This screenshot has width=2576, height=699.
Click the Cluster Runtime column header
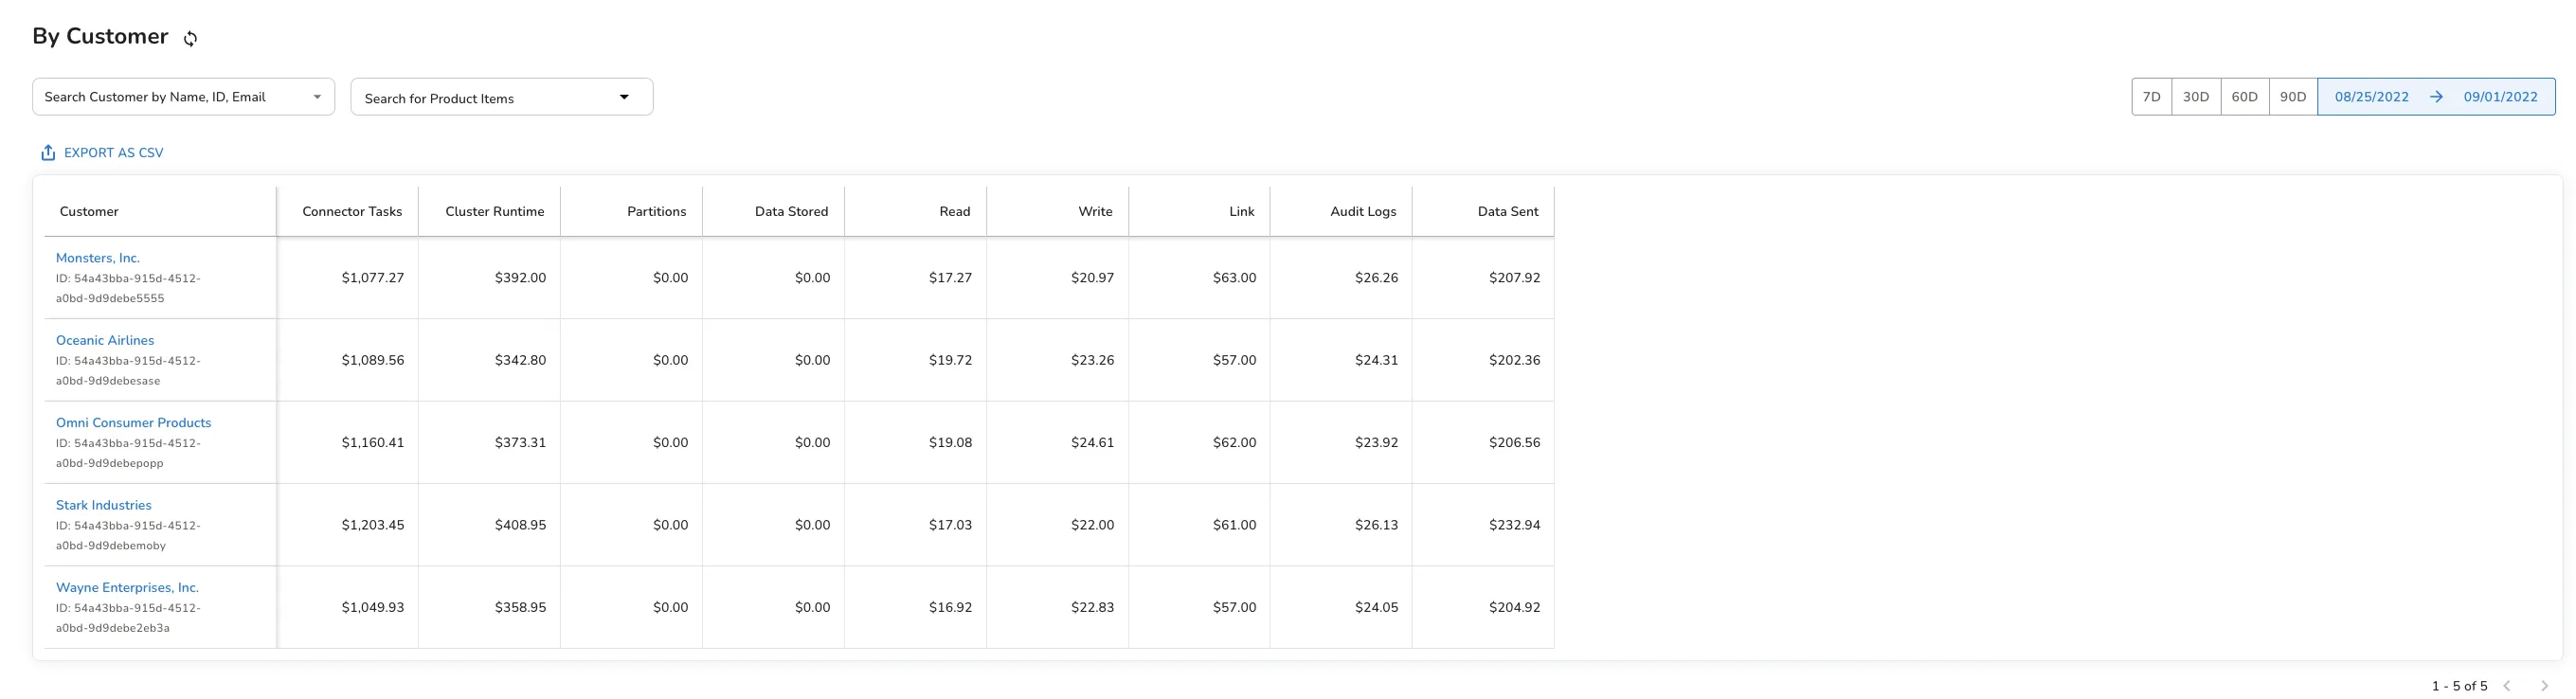(x=490, y=211)
